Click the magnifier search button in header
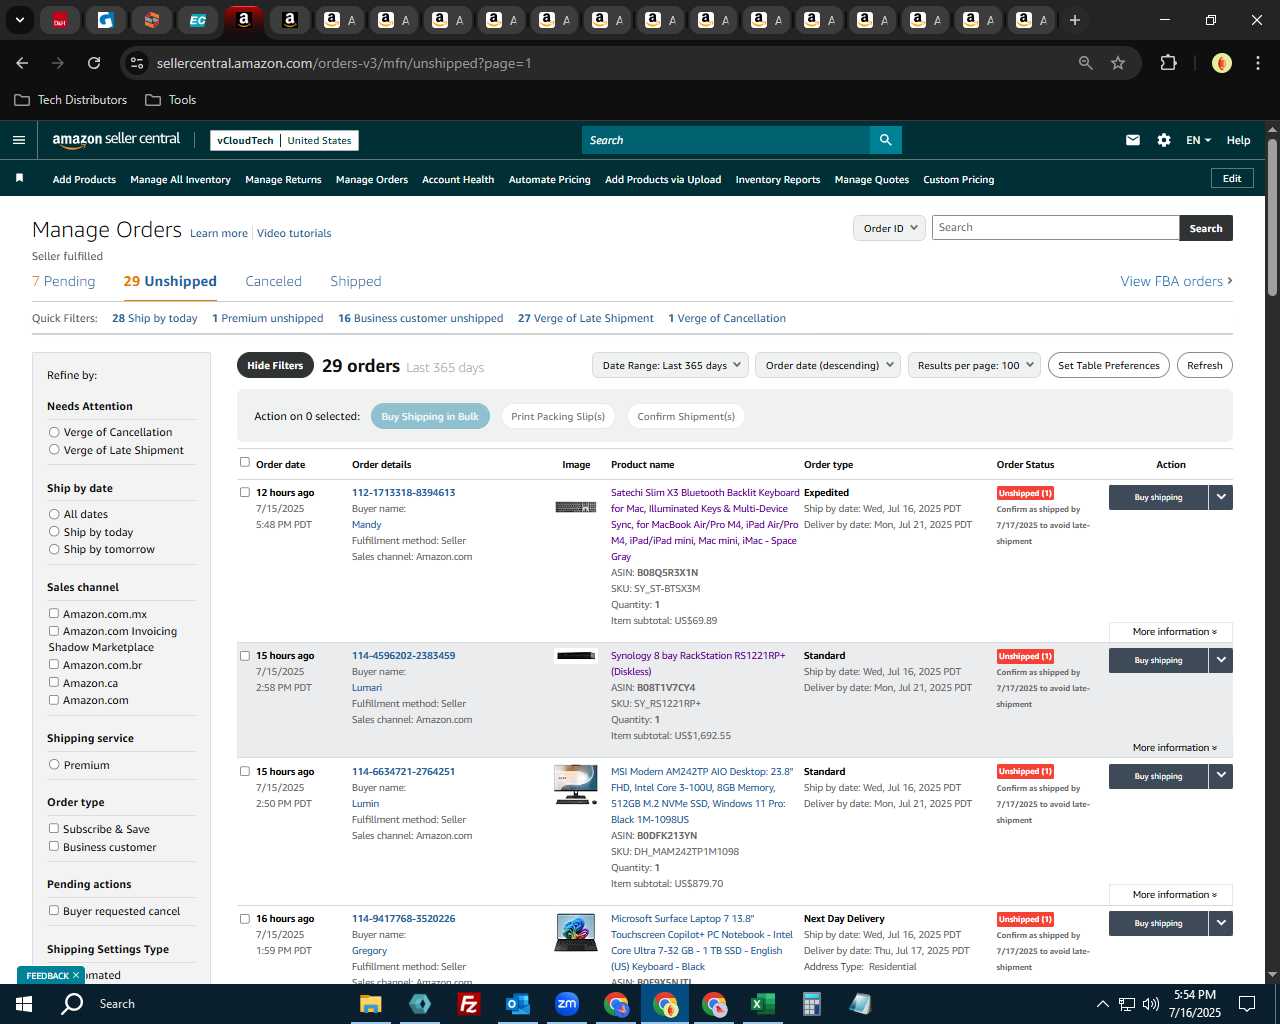This screenshot has height=1024, width=1280. click(885, 140)
